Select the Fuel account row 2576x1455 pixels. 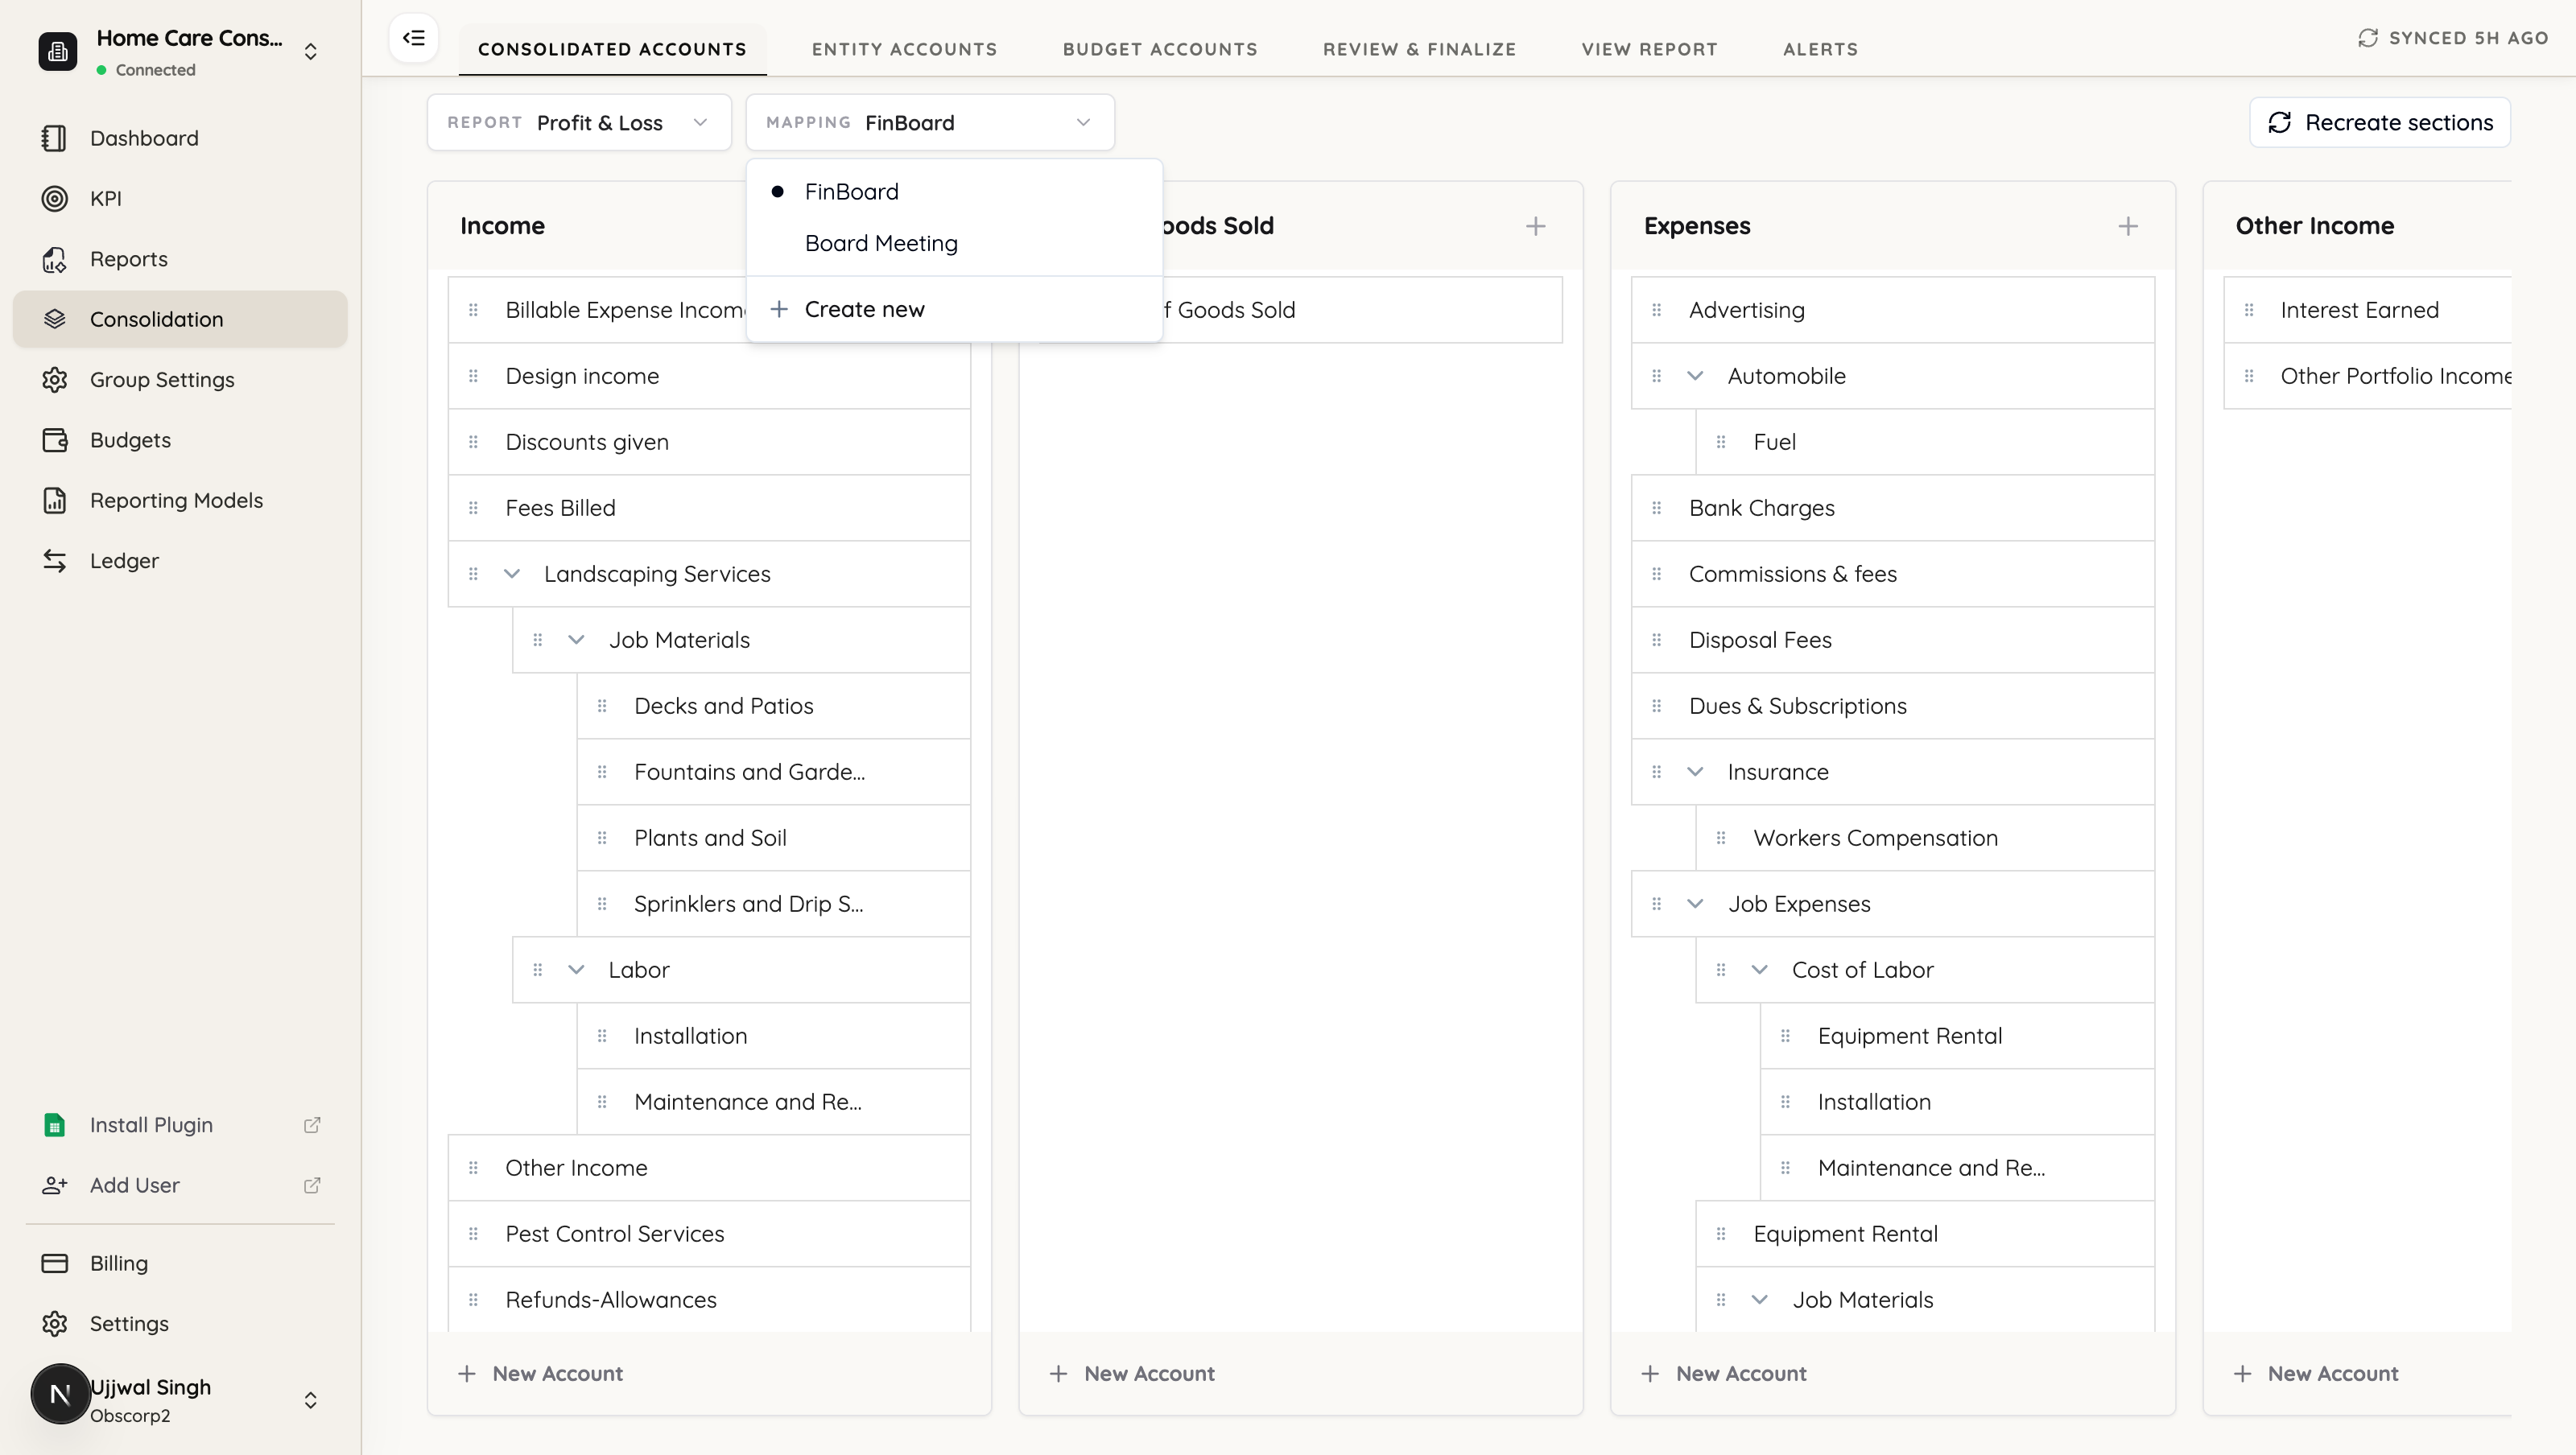click(x=1925, y=442)
